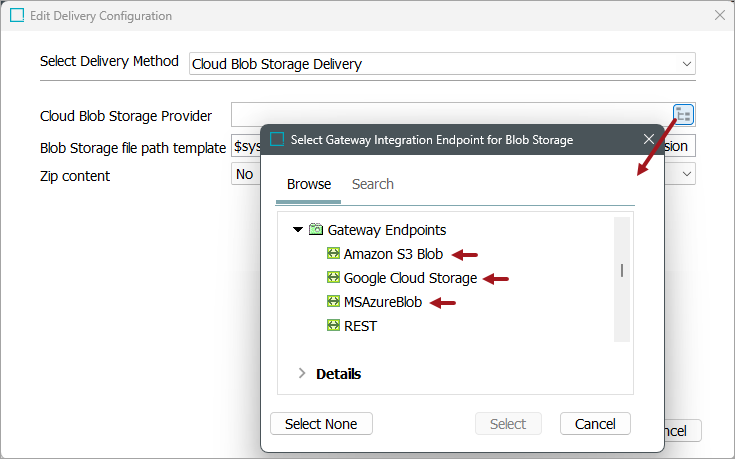Click the Blob Storage file path template field
The image size is (735, 459).
point(246,147)
